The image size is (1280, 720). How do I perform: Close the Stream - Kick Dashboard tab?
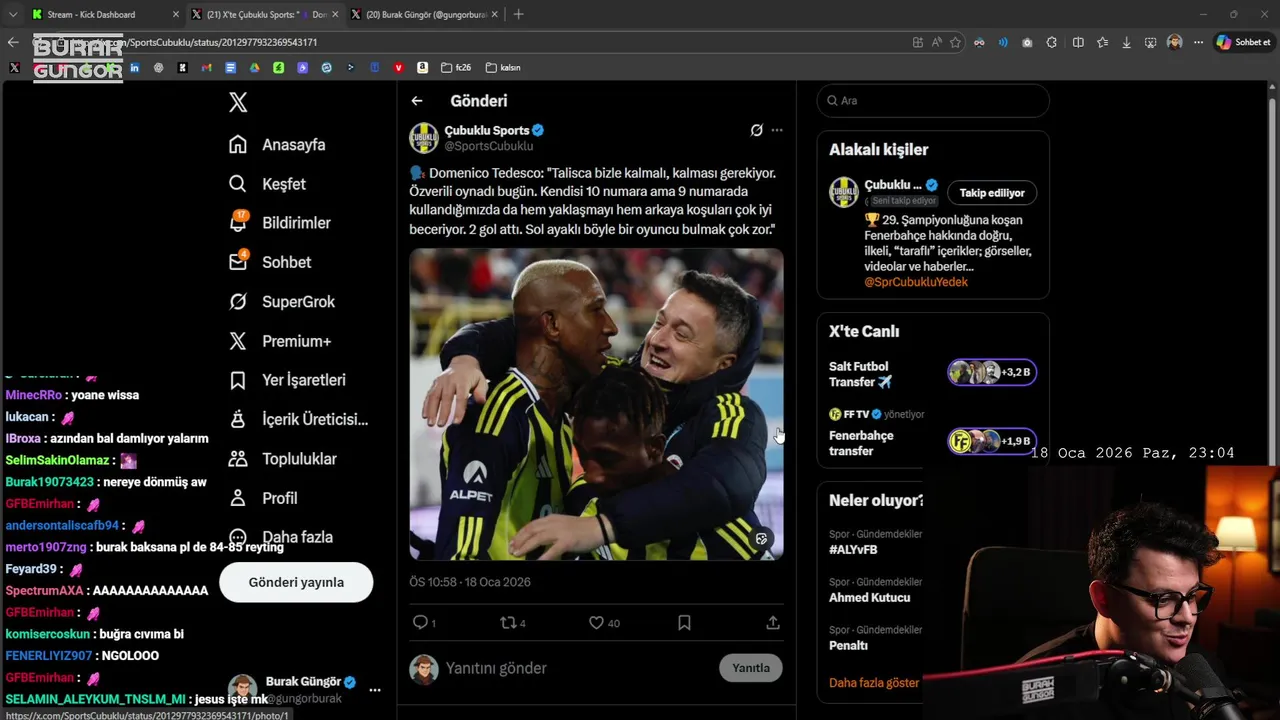tap(176, 14)
